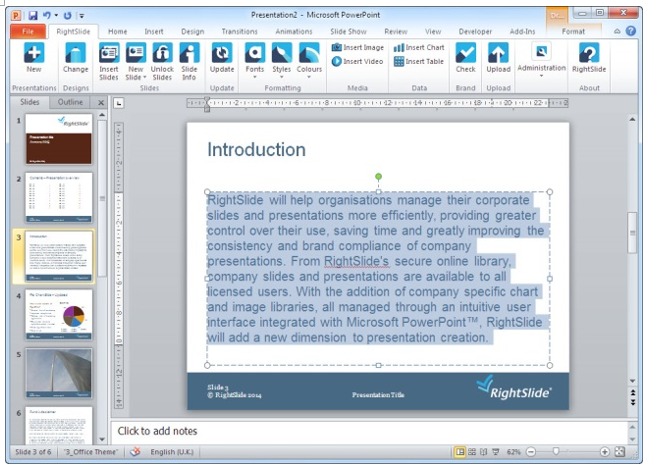
Task: Click the 3_Office Theme status entry
Action: pyautogui.click(x=91, y=452)
